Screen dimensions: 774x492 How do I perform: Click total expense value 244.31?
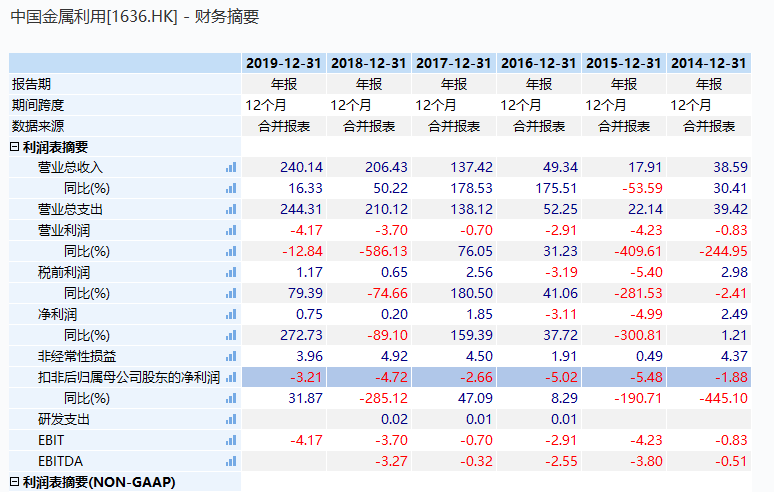[301, 209]
